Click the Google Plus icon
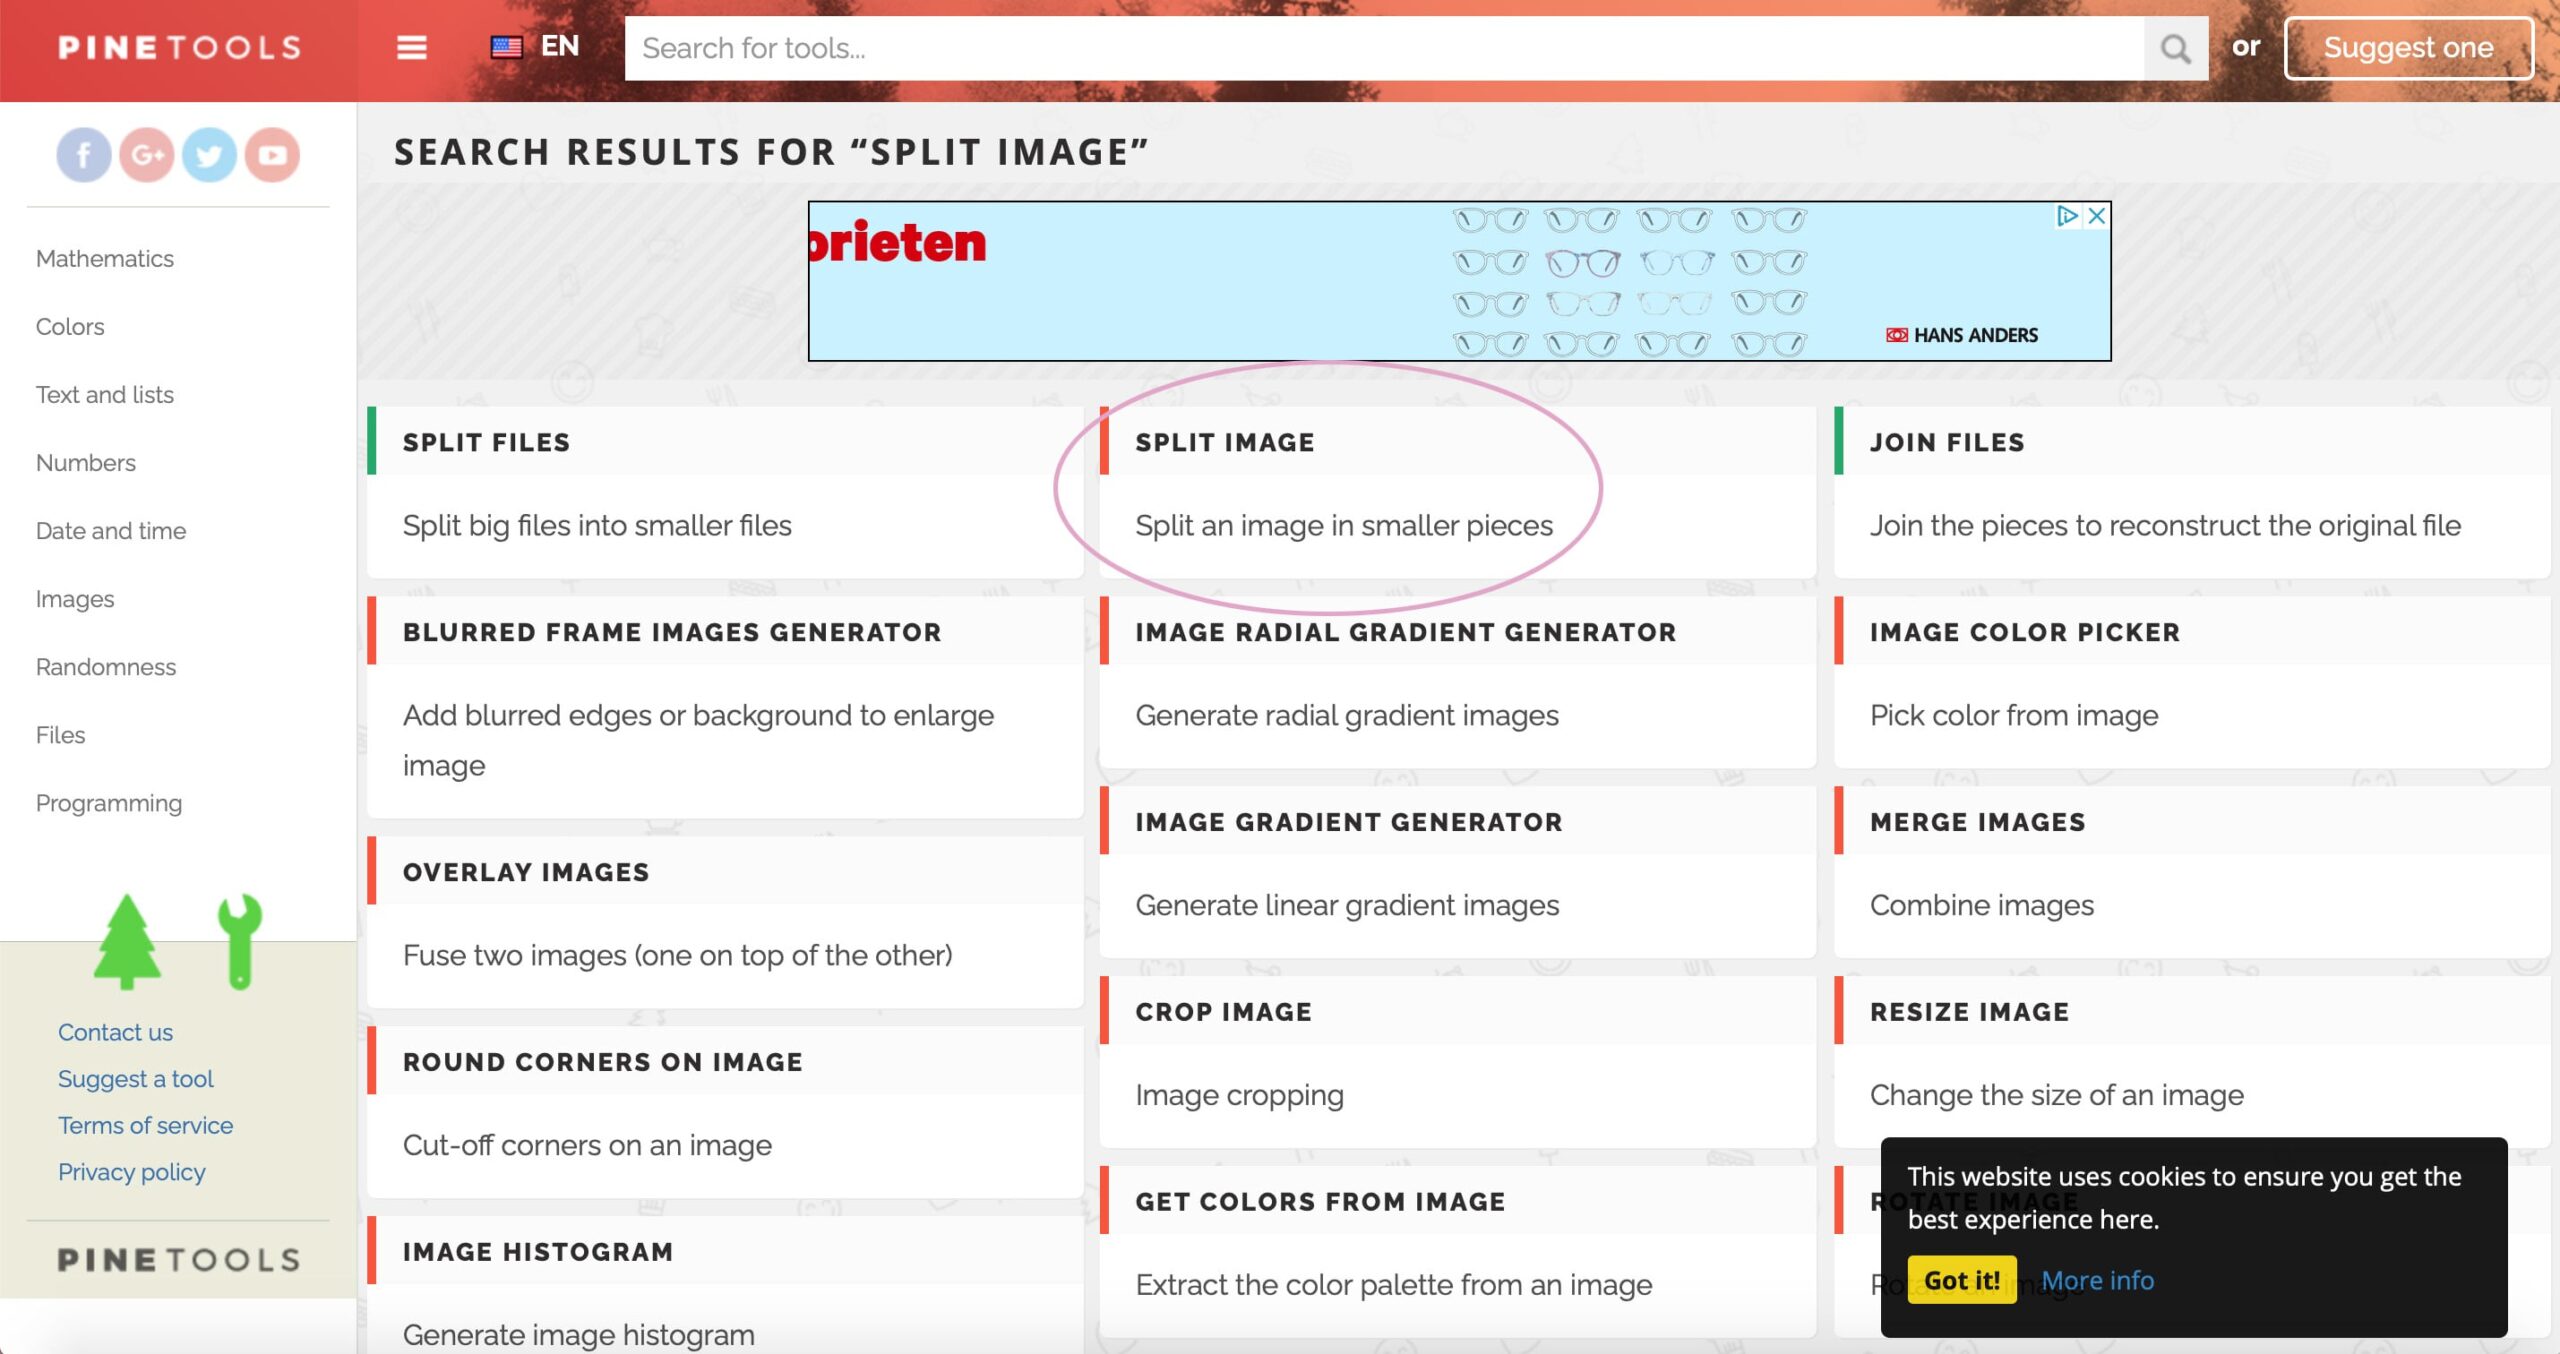This screenshot has width=2560, height=1354. (146, 155)
